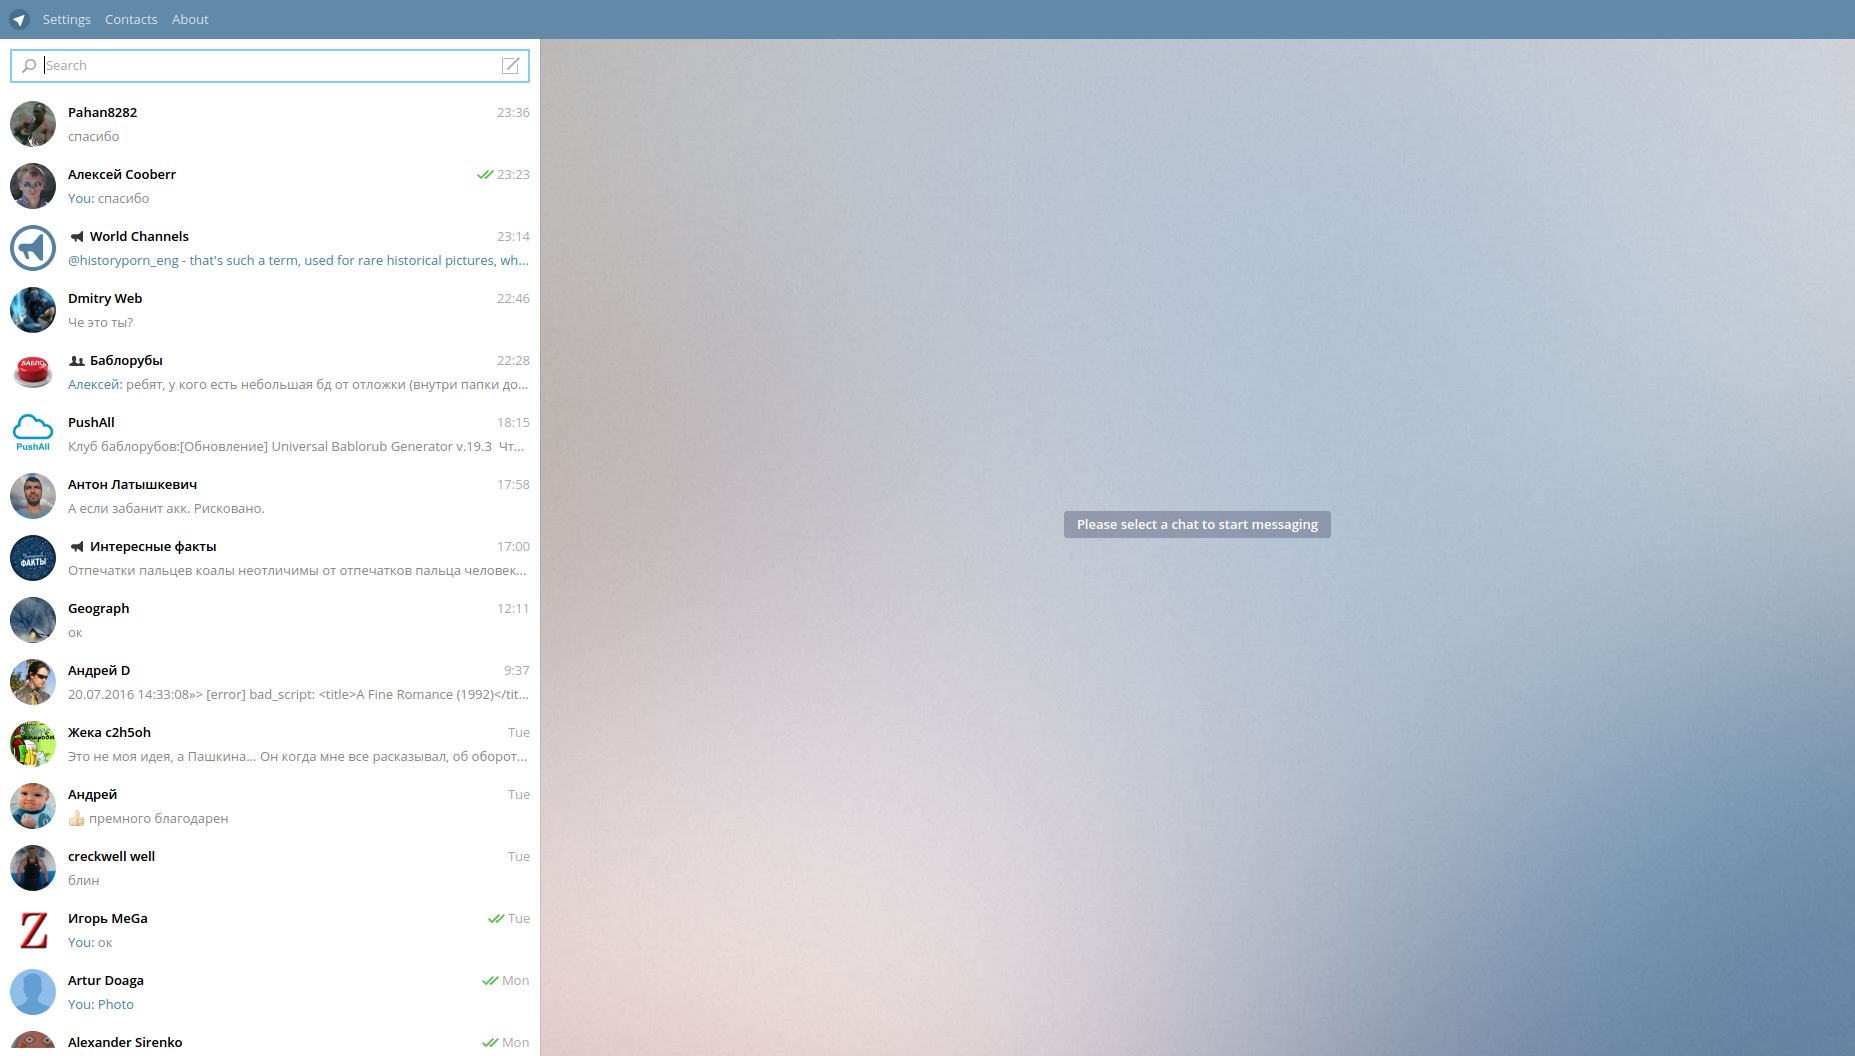This screenshot has width=1855, height=1056.
Task: Open the Баблорубы group chat name
Action: coord(126,361)
